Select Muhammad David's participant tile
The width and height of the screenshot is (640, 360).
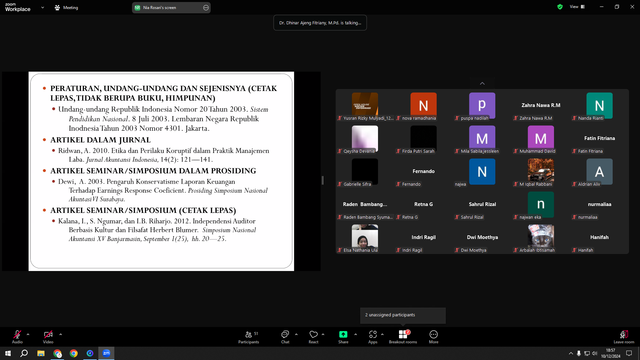pos(540,139)
